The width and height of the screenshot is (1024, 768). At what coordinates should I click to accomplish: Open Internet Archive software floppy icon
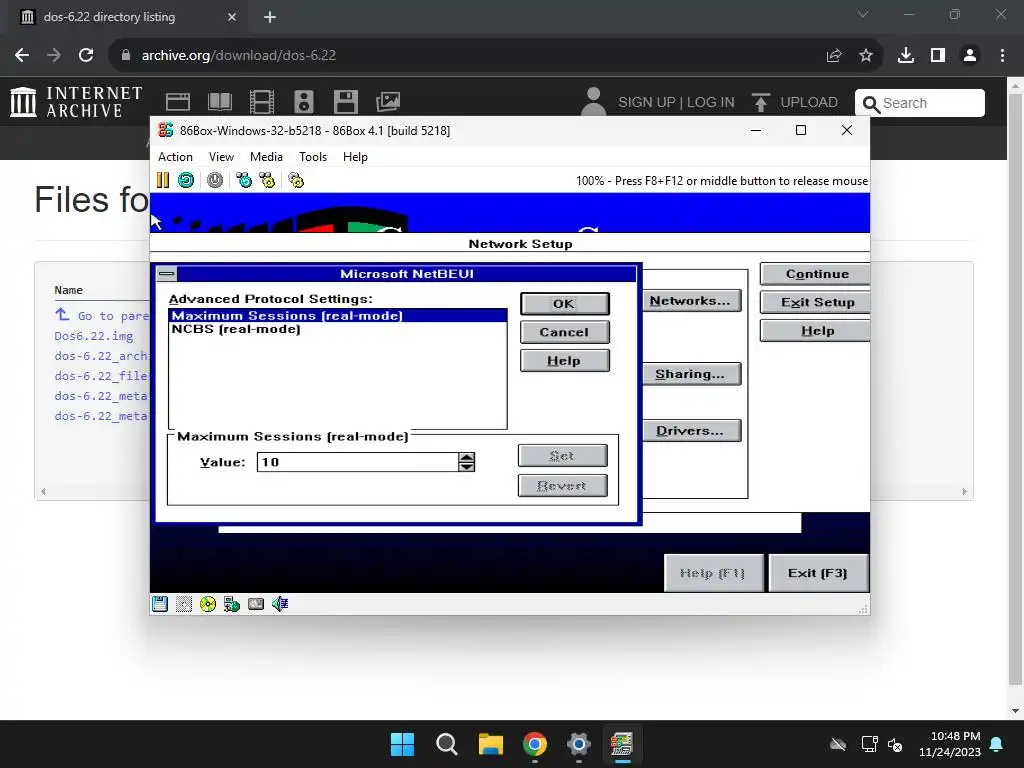(345, 102)
